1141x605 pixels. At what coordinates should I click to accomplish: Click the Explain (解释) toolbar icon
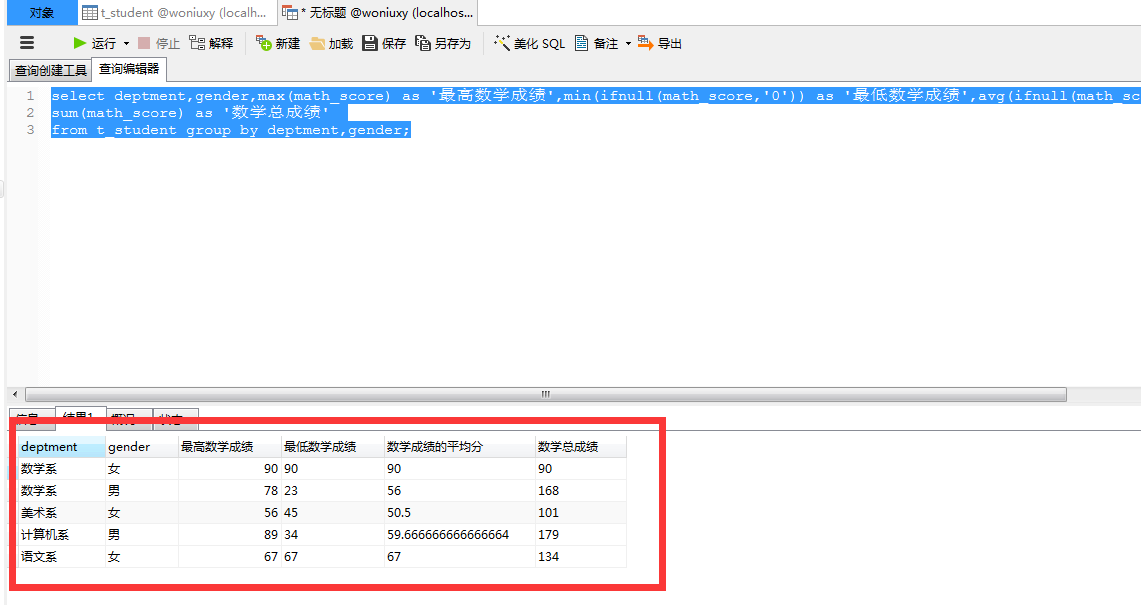211,43
